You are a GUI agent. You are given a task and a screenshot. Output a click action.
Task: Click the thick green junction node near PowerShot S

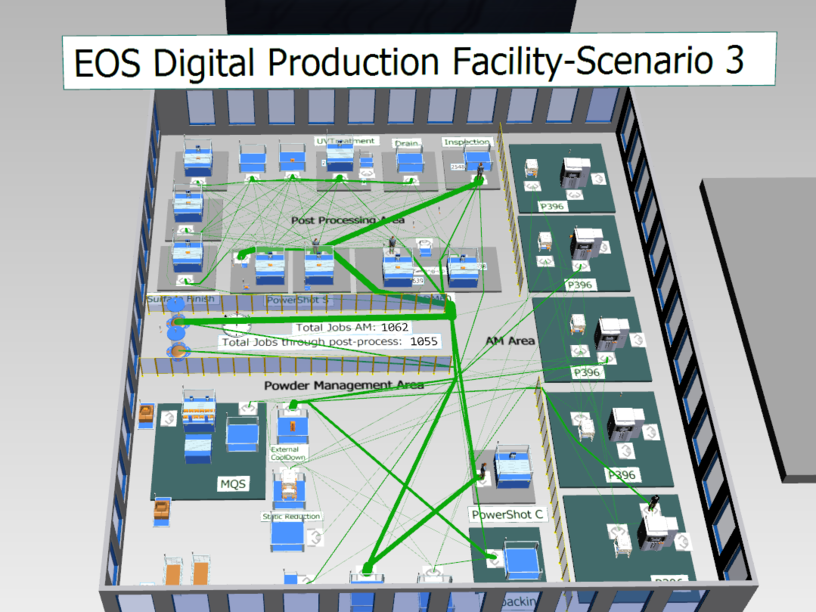450,311
